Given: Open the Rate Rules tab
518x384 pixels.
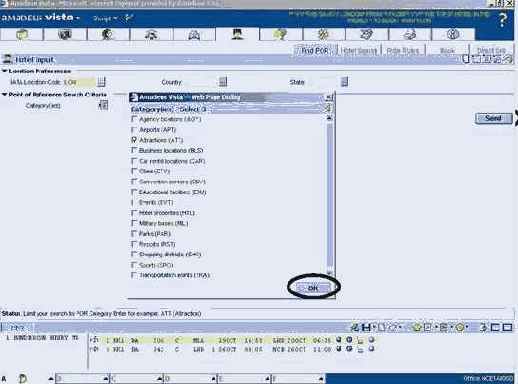Looking at the screenshot, I should click(403, 51).
